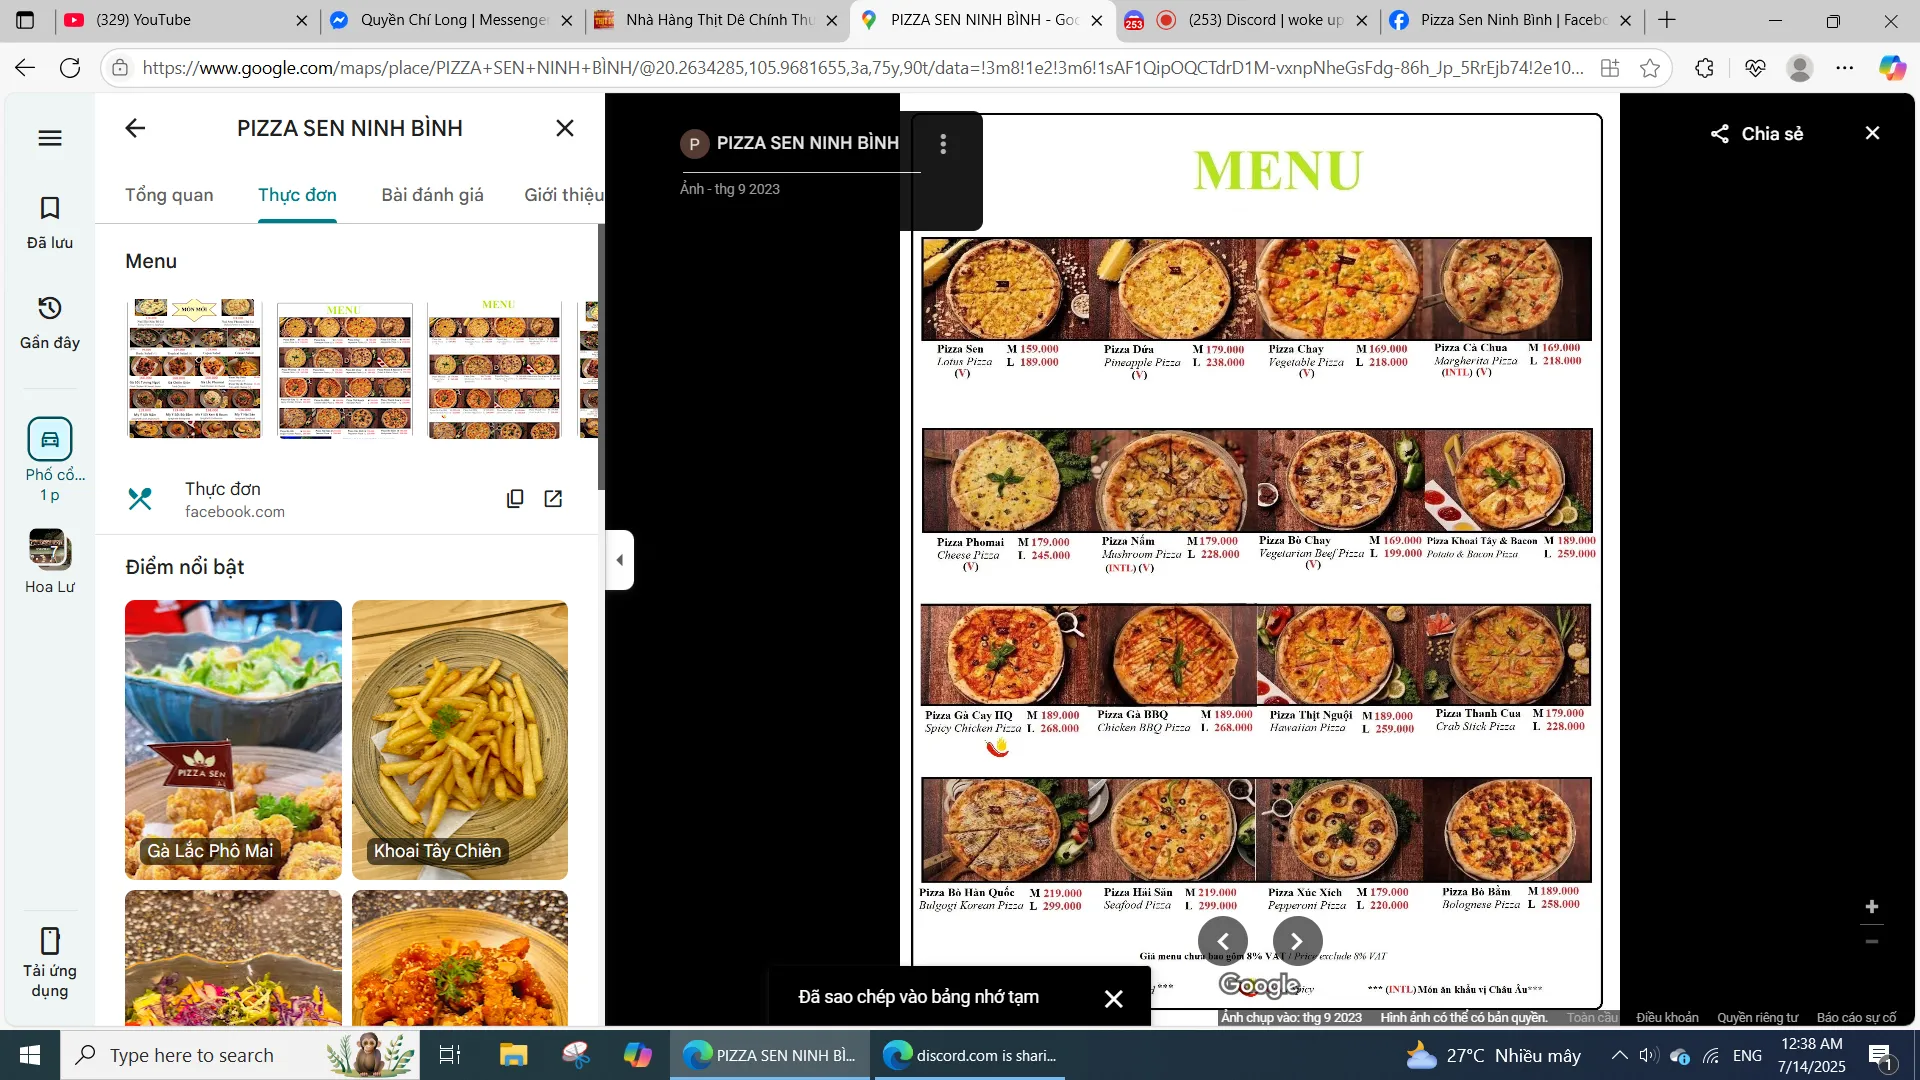Open the Windows notification center
The width and height of the screenshot is (1920, 1080).
(1880, 1055)
